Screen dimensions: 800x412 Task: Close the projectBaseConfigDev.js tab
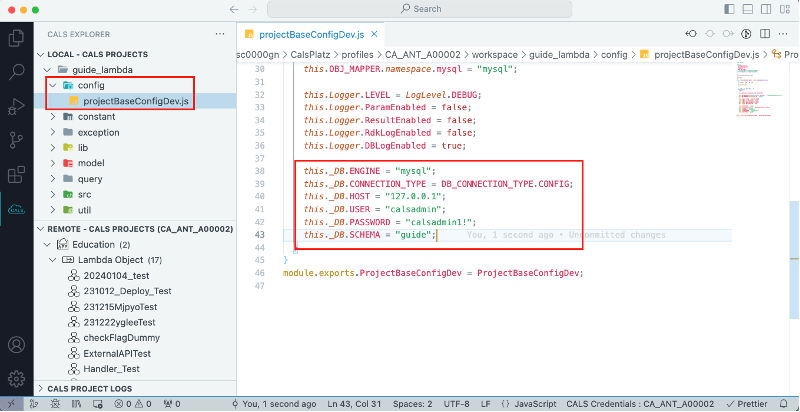tap(374, 35)
